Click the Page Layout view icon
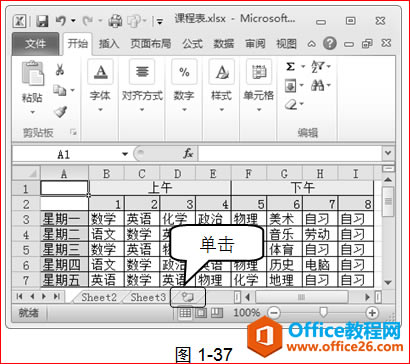Image resolution: width=410 pixels, height=364 pixels. click(x=201, y=312)
